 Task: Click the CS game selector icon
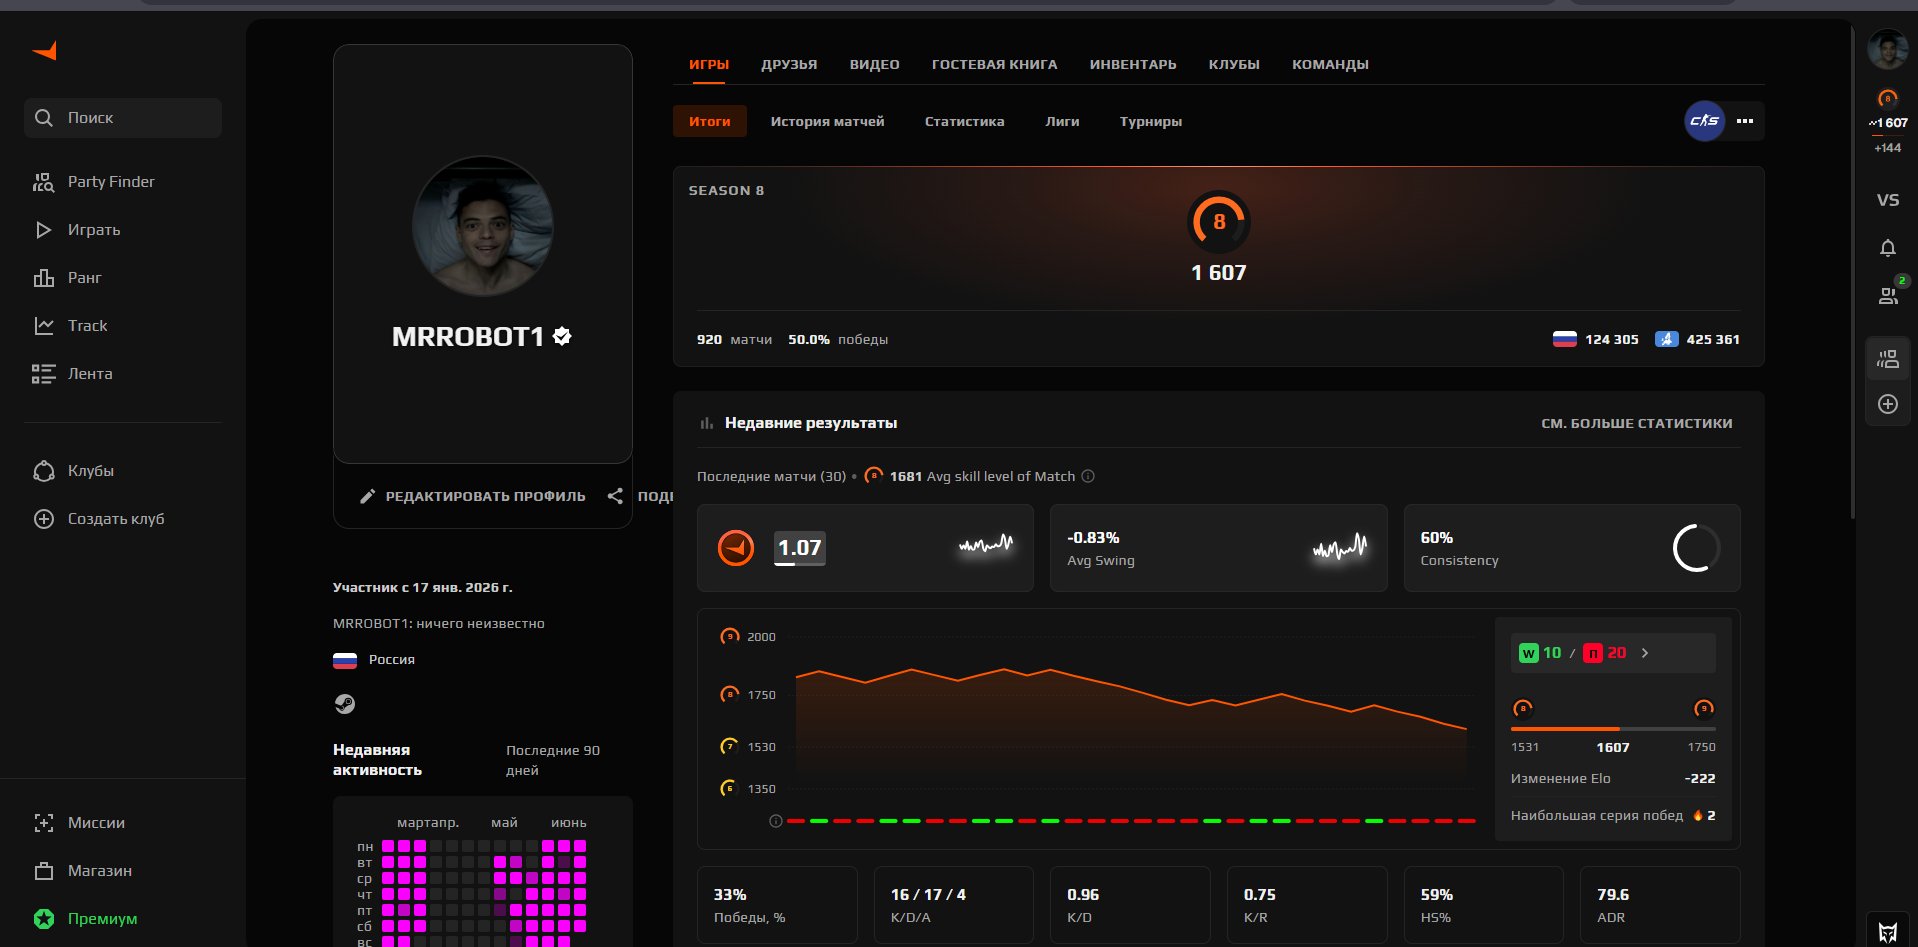point(1705,121)
